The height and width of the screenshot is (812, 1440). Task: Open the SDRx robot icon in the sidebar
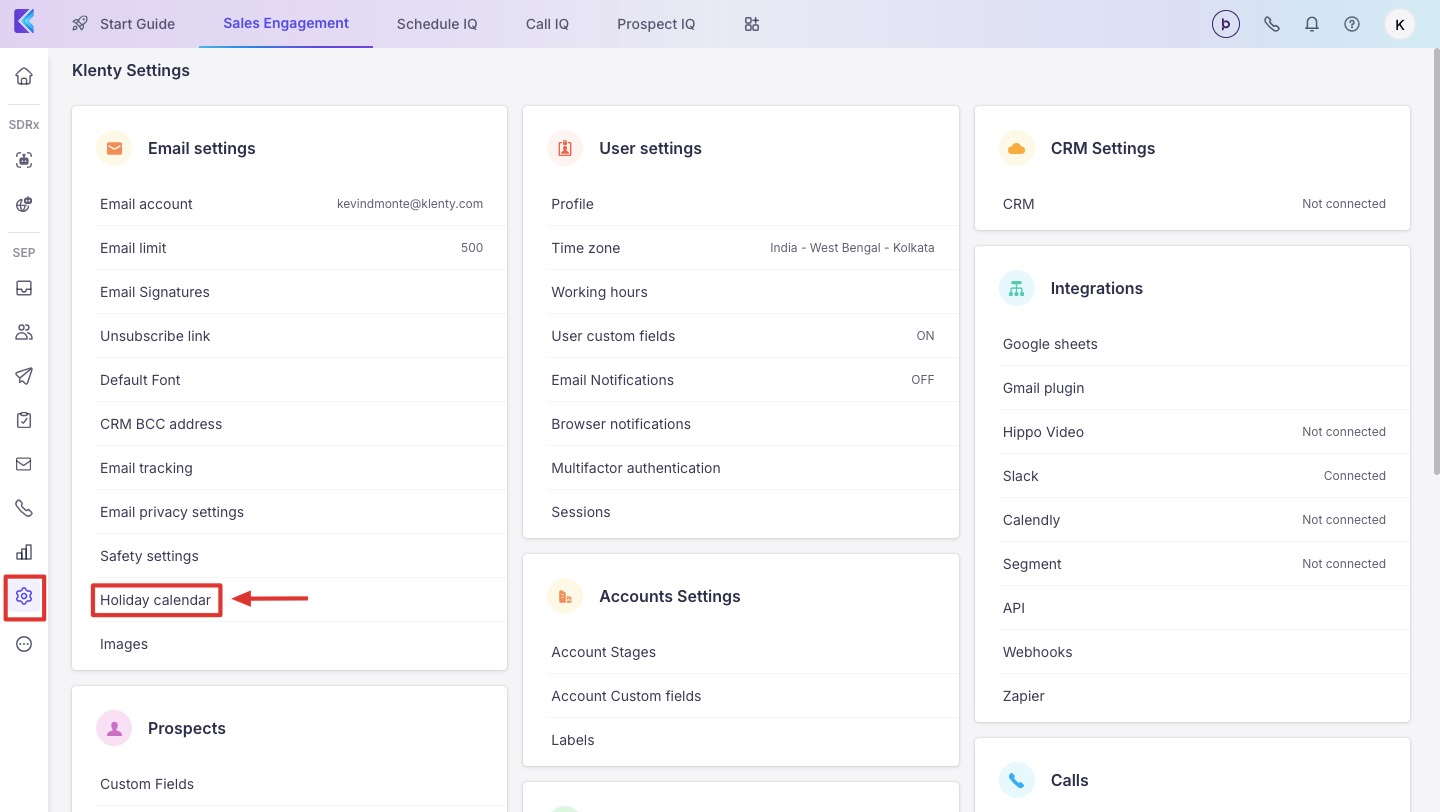(24, 160)
